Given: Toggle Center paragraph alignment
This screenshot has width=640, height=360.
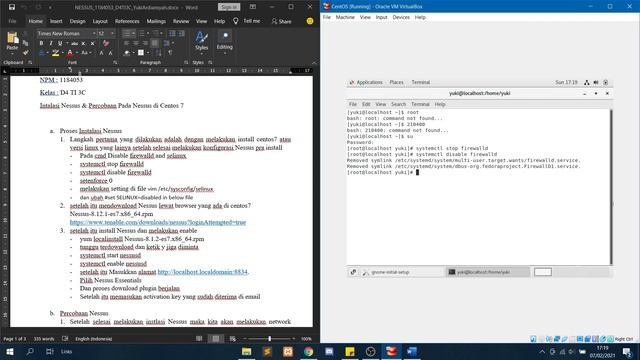Looking at the screenshot, I should coord(136,43).
